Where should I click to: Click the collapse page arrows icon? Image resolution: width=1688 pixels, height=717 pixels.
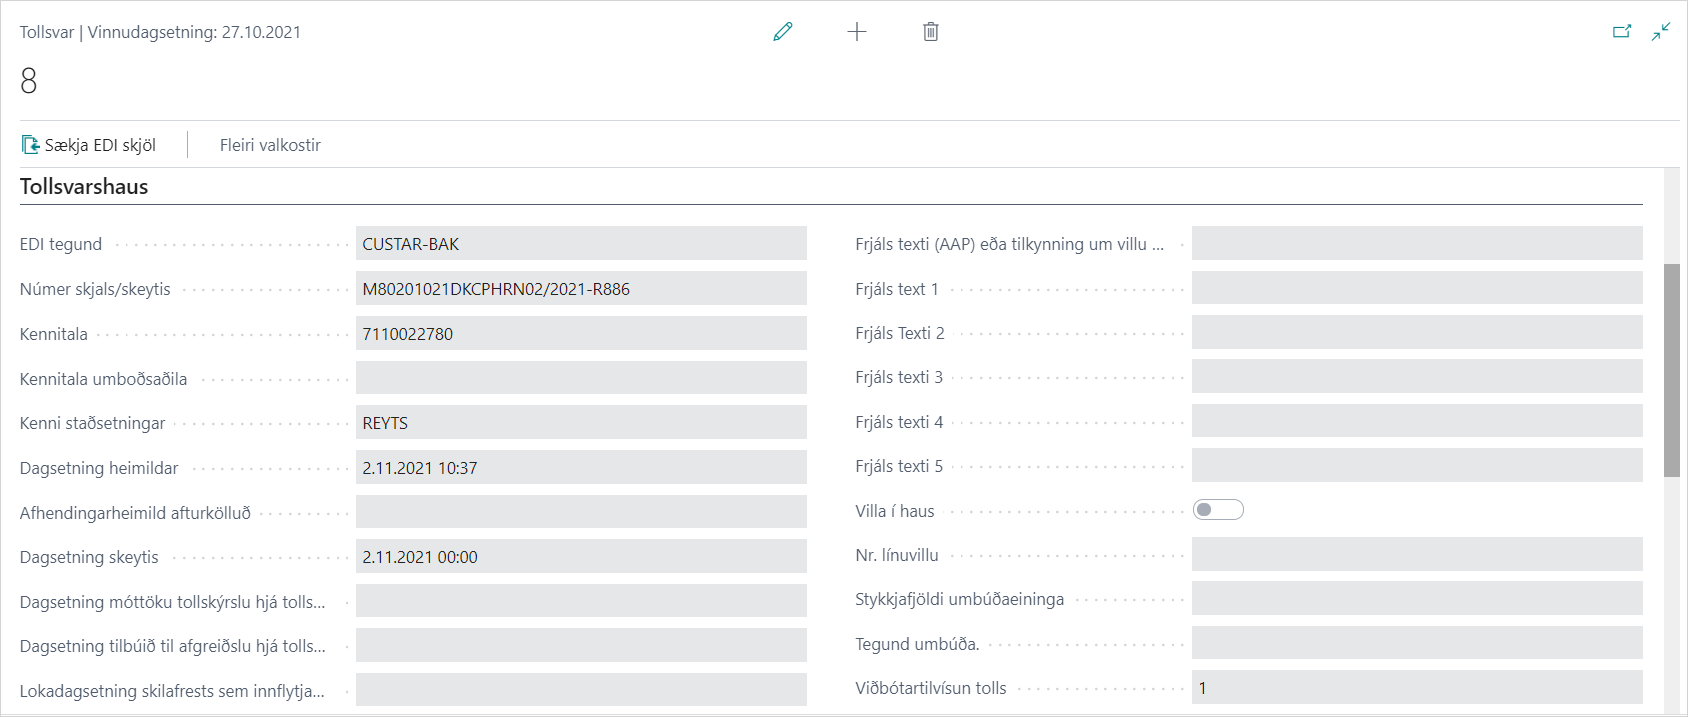[x=1661, y=32]
